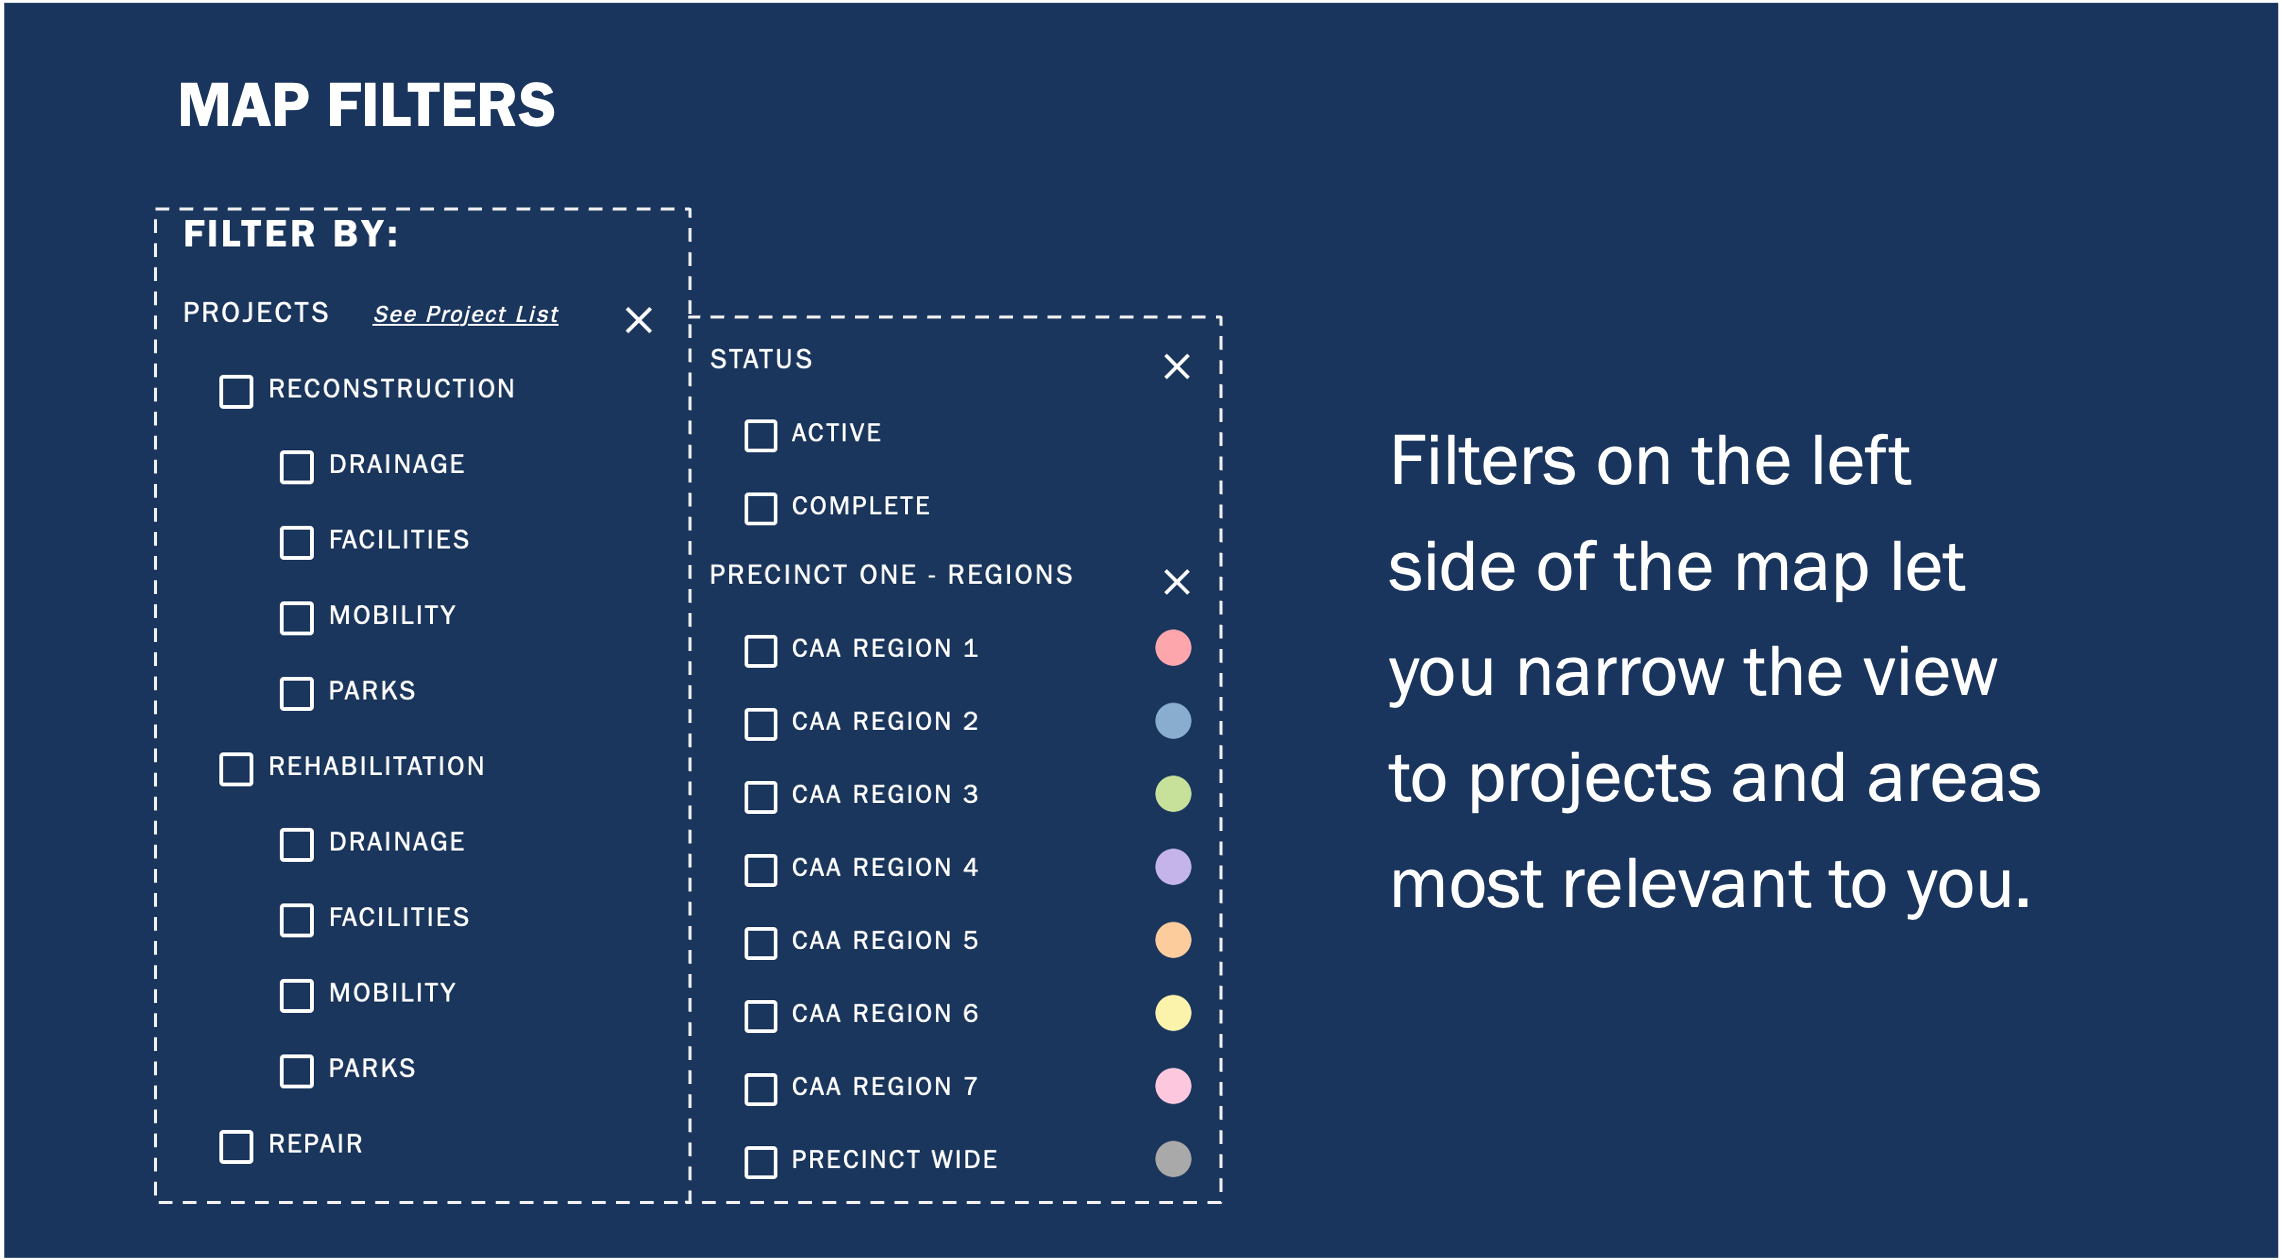Click the purple CAA Region 4 color dot
Image resolution: width=2282 pixels, height=1260 pixels.
pos(1173,867)
